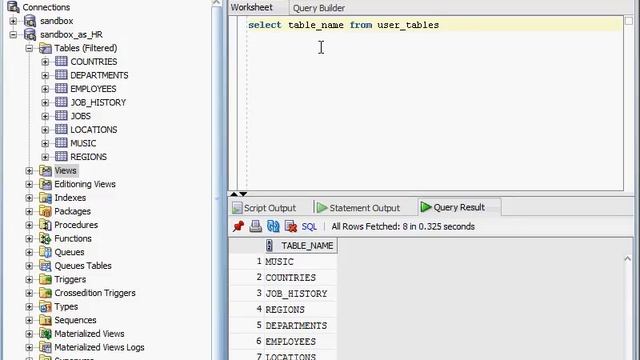Click the Indexes folder icon
640x360 pixels.
45,198
